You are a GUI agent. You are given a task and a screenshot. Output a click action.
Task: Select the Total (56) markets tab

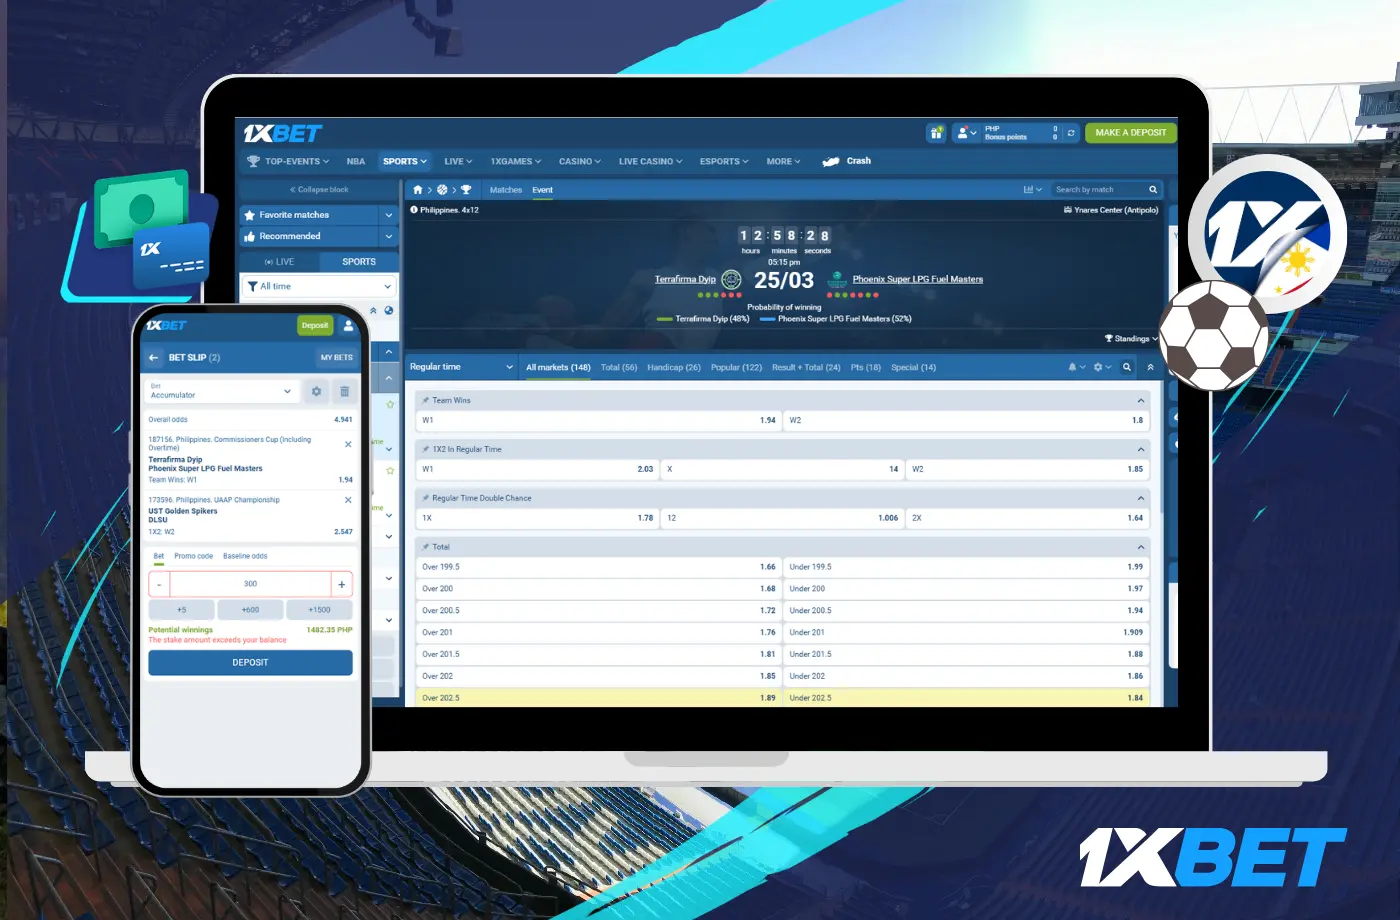pos(619,367)
